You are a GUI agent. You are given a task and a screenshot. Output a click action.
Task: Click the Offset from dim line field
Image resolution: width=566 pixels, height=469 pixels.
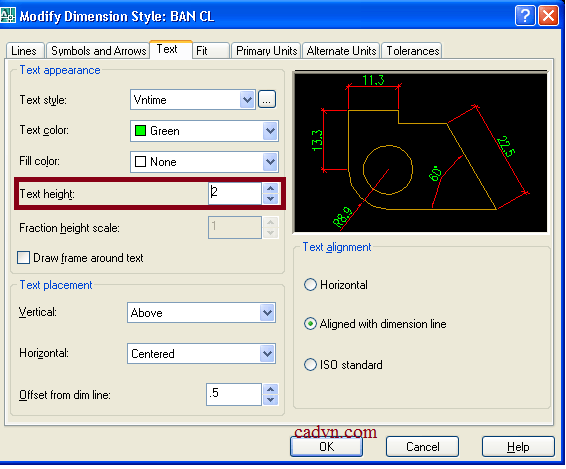(x=234, y=395)
